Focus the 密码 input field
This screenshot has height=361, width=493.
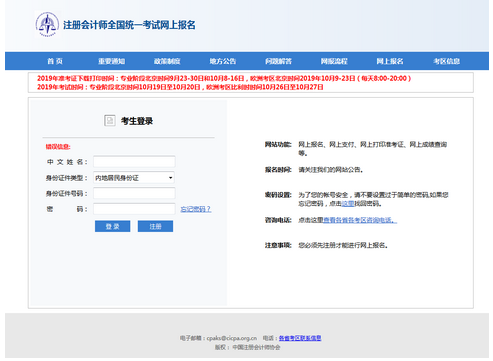(134, 209)
